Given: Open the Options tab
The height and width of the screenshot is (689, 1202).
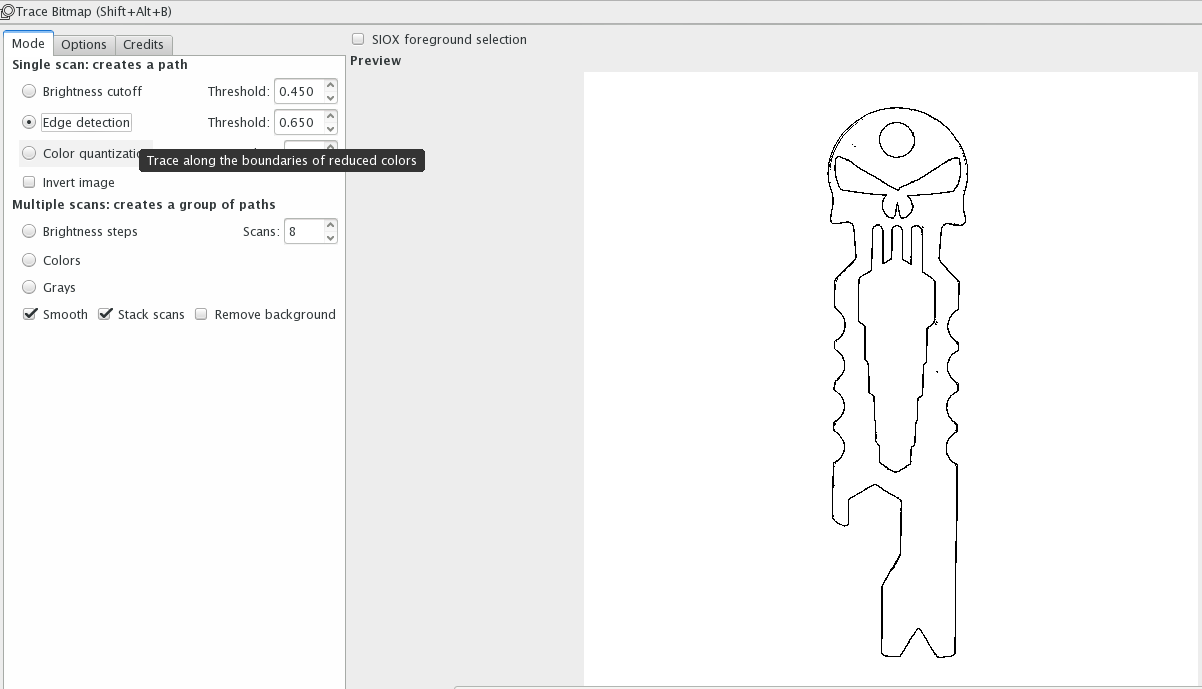Looking at the screenshot, I should [x=84, y=45].
